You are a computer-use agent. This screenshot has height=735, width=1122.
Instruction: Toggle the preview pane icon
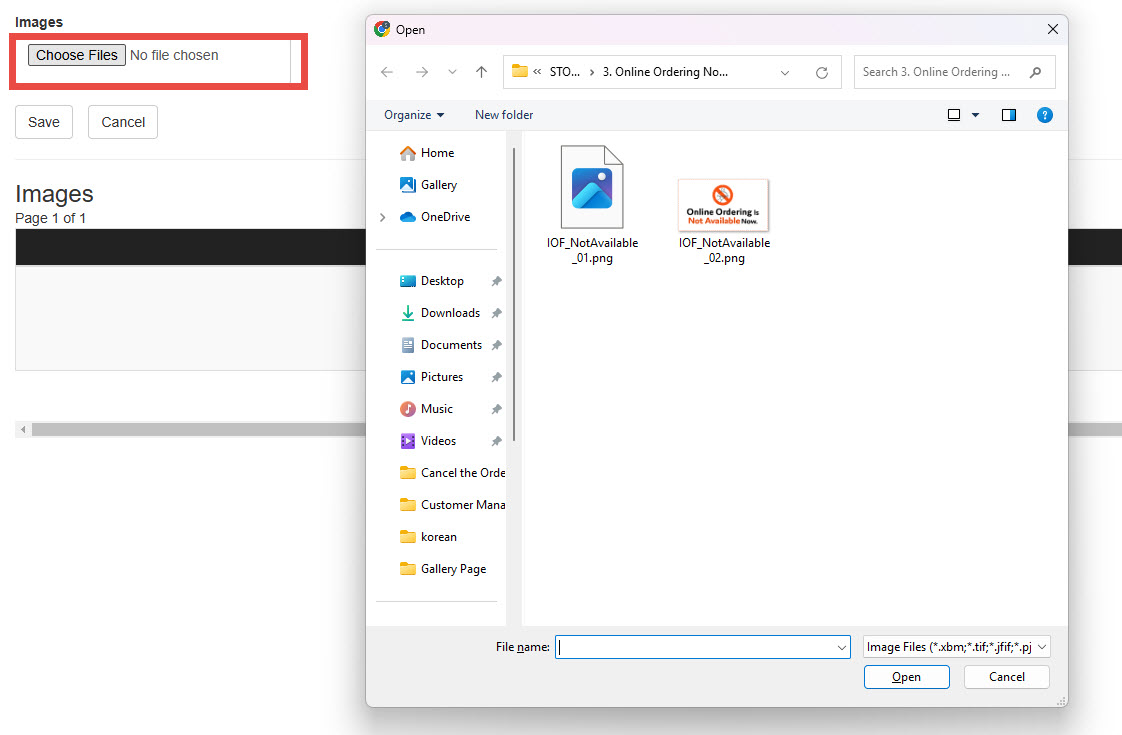(x=1008, y=115)
